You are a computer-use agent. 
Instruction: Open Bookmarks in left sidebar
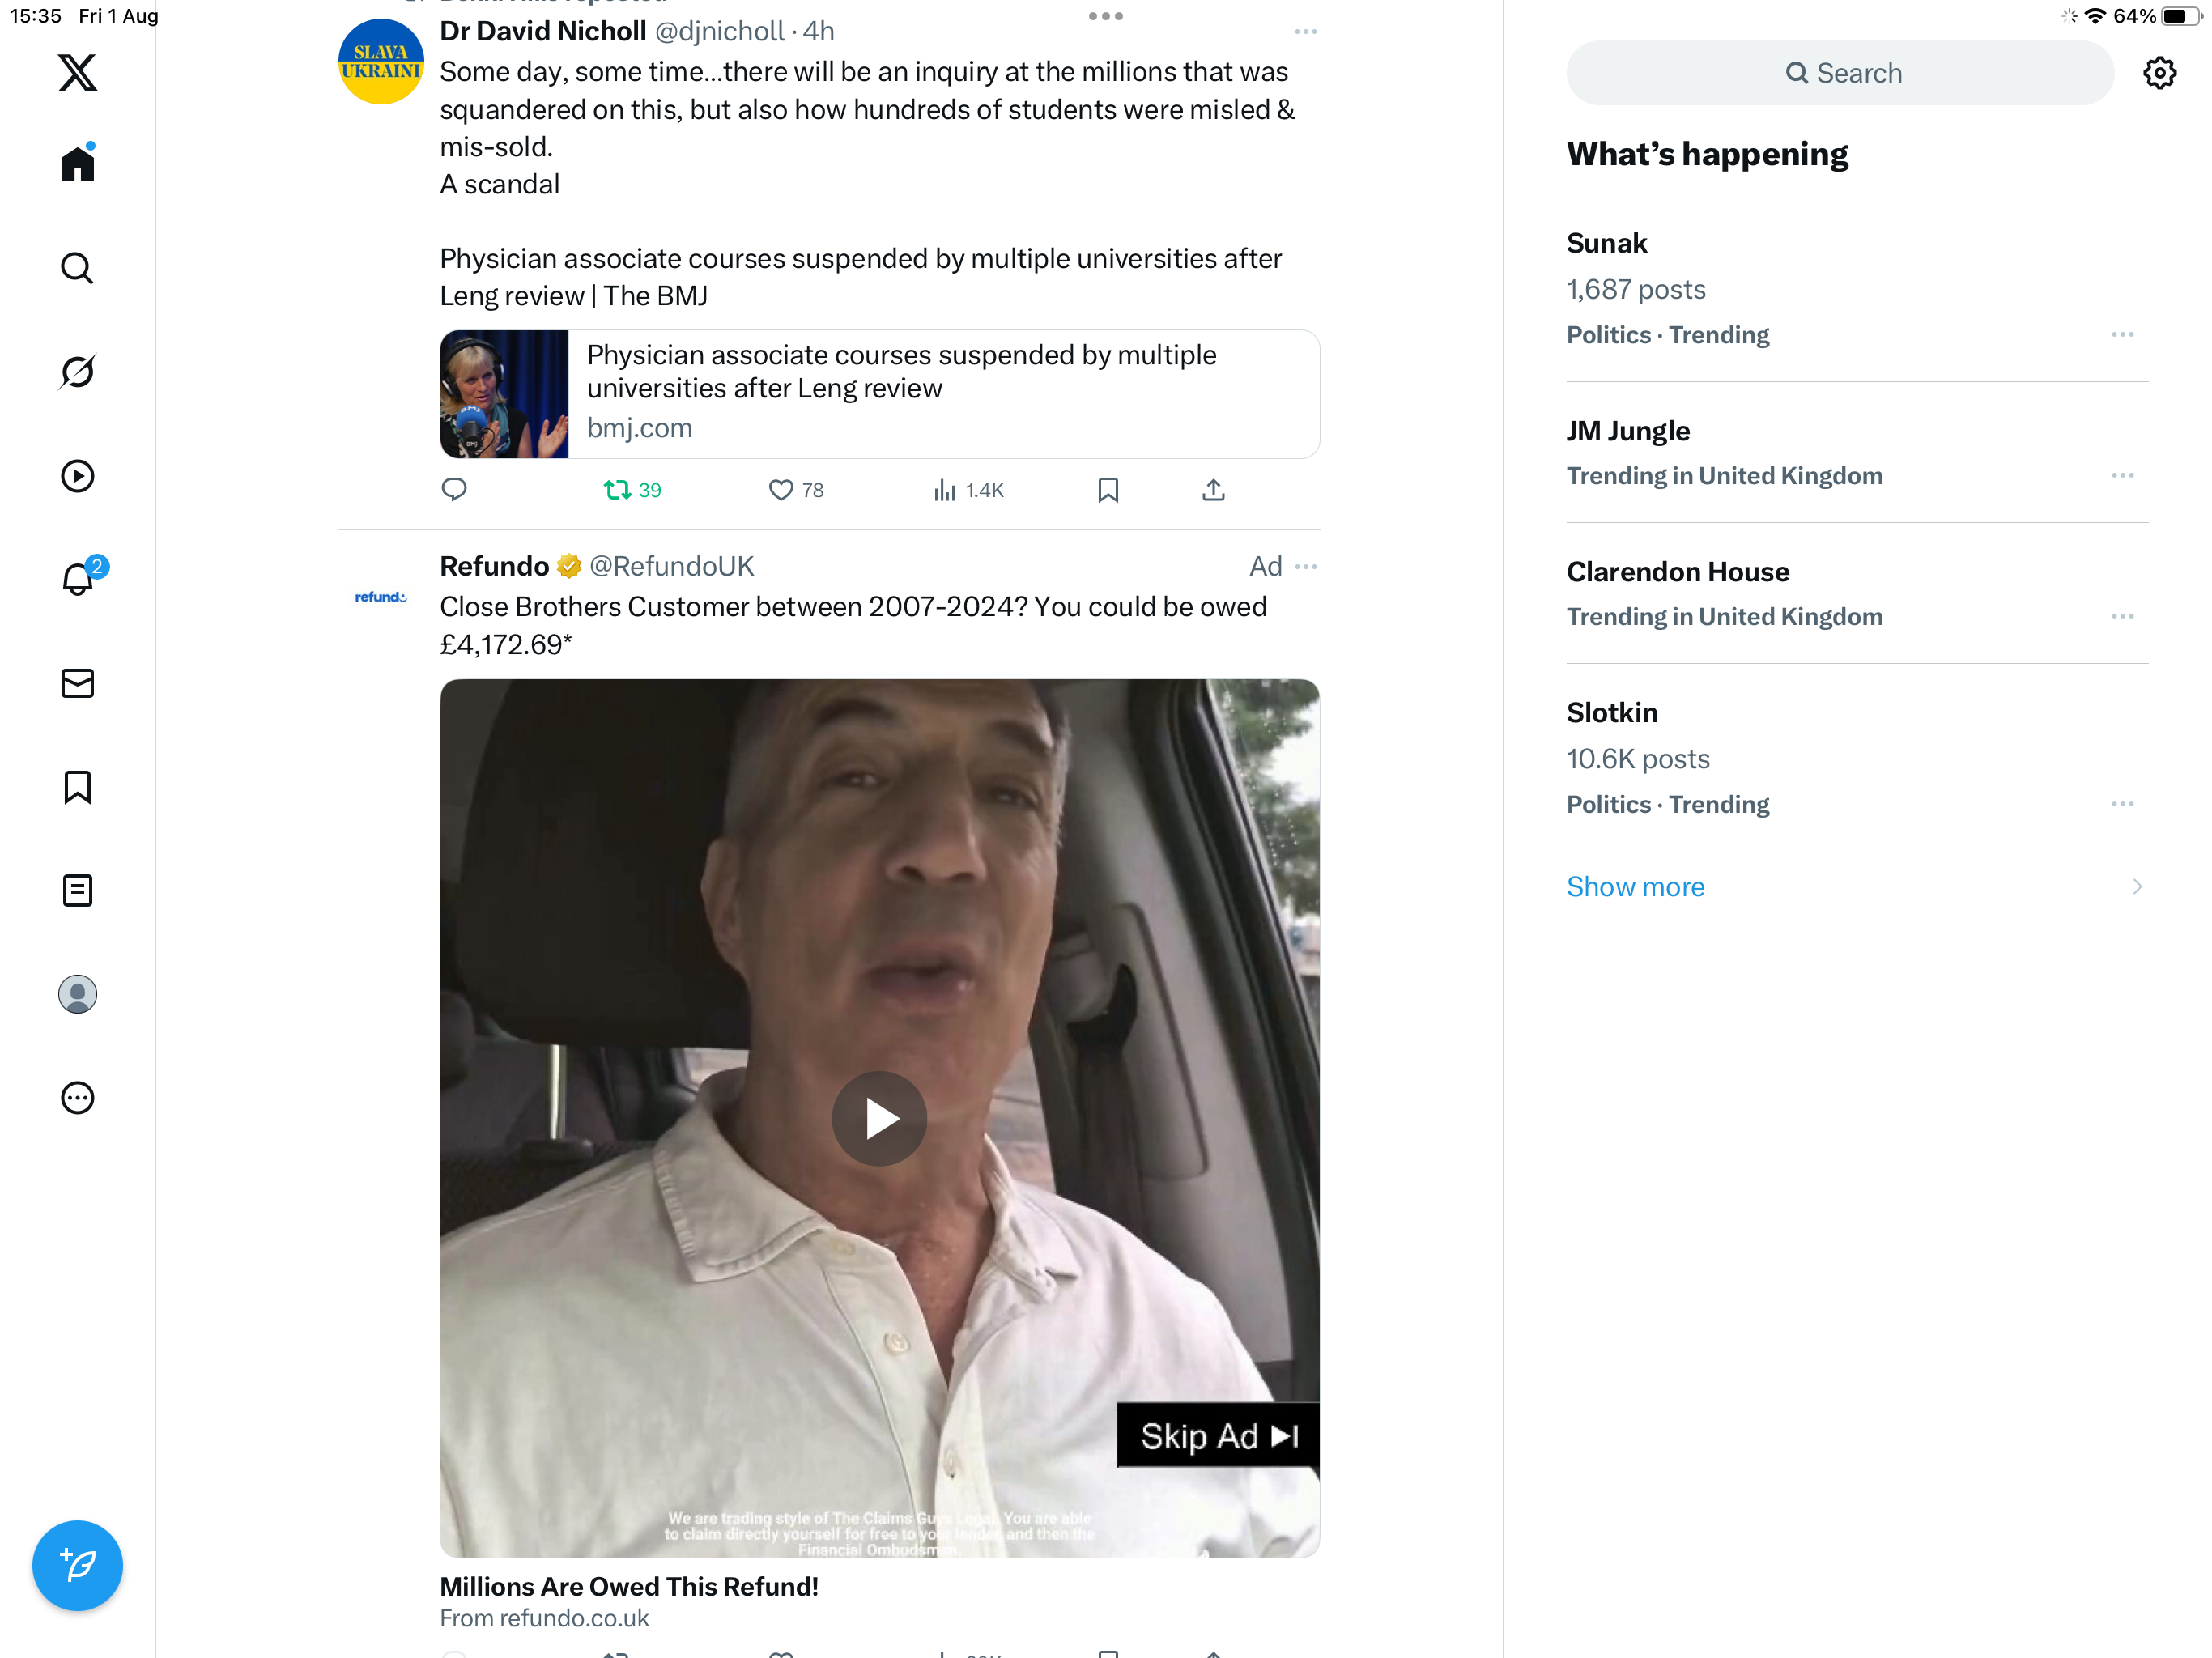[77, 787]
